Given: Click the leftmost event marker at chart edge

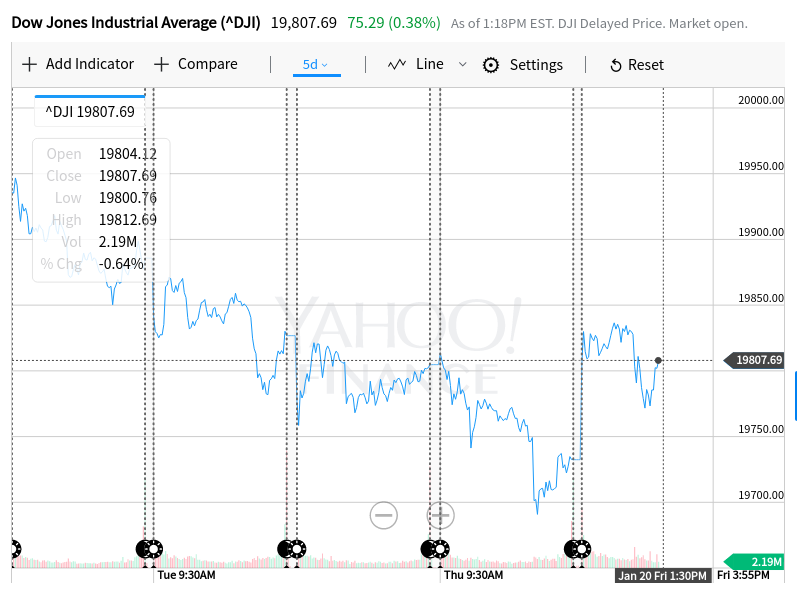Looking at the screenshot, I should click(15, 548).
